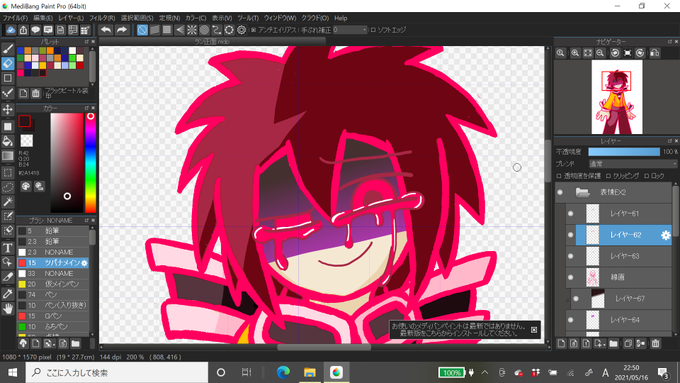The width and height of the screenshot is (680, 383).
Task: Turn snap off with the blue snap icon
Action: [142, 30]
